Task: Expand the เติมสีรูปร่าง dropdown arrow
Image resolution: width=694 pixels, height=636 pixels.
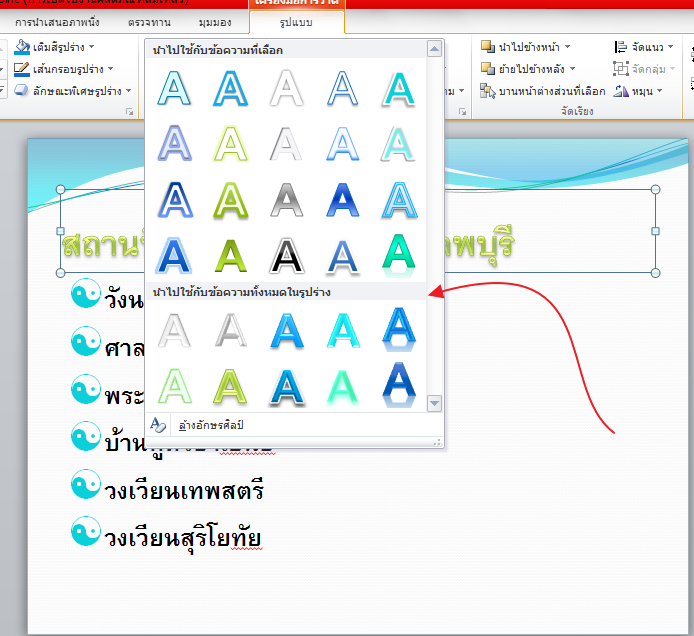Action: [x=92, y=46]
